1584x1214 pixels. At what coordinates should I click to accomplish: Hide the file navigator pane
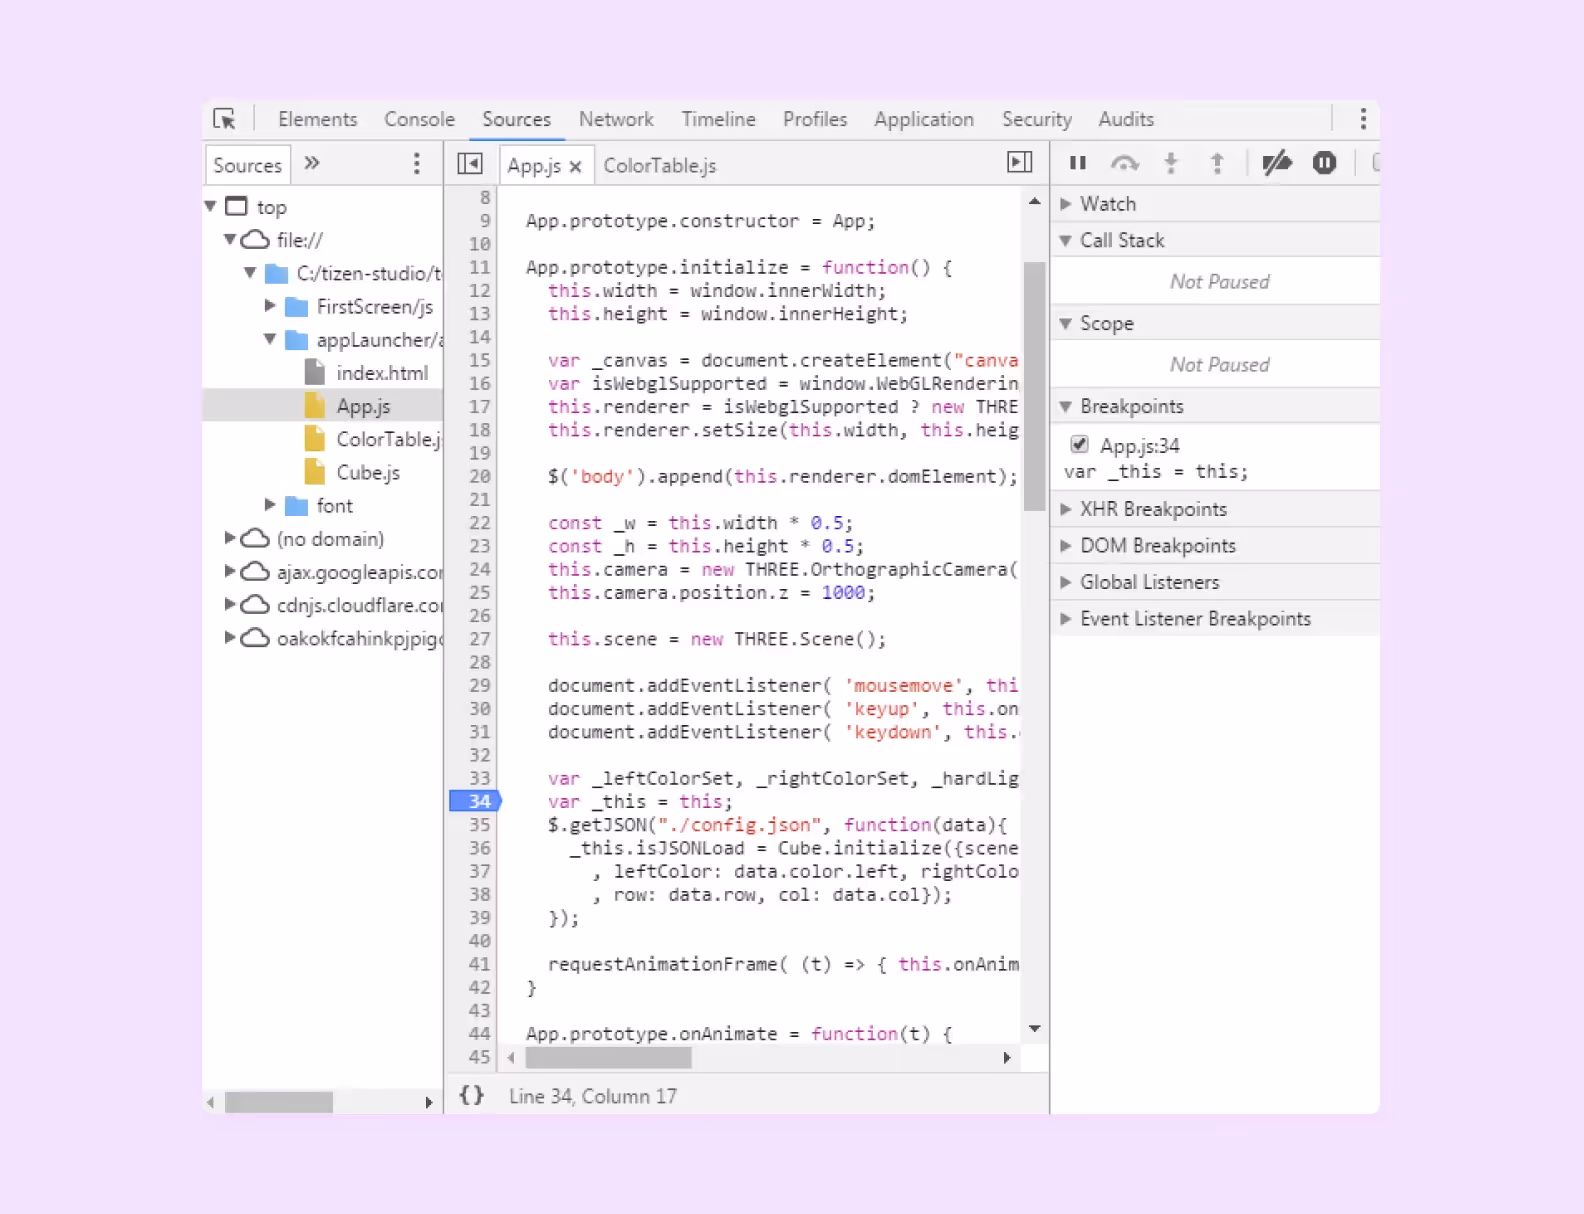(x=470, y=163)
